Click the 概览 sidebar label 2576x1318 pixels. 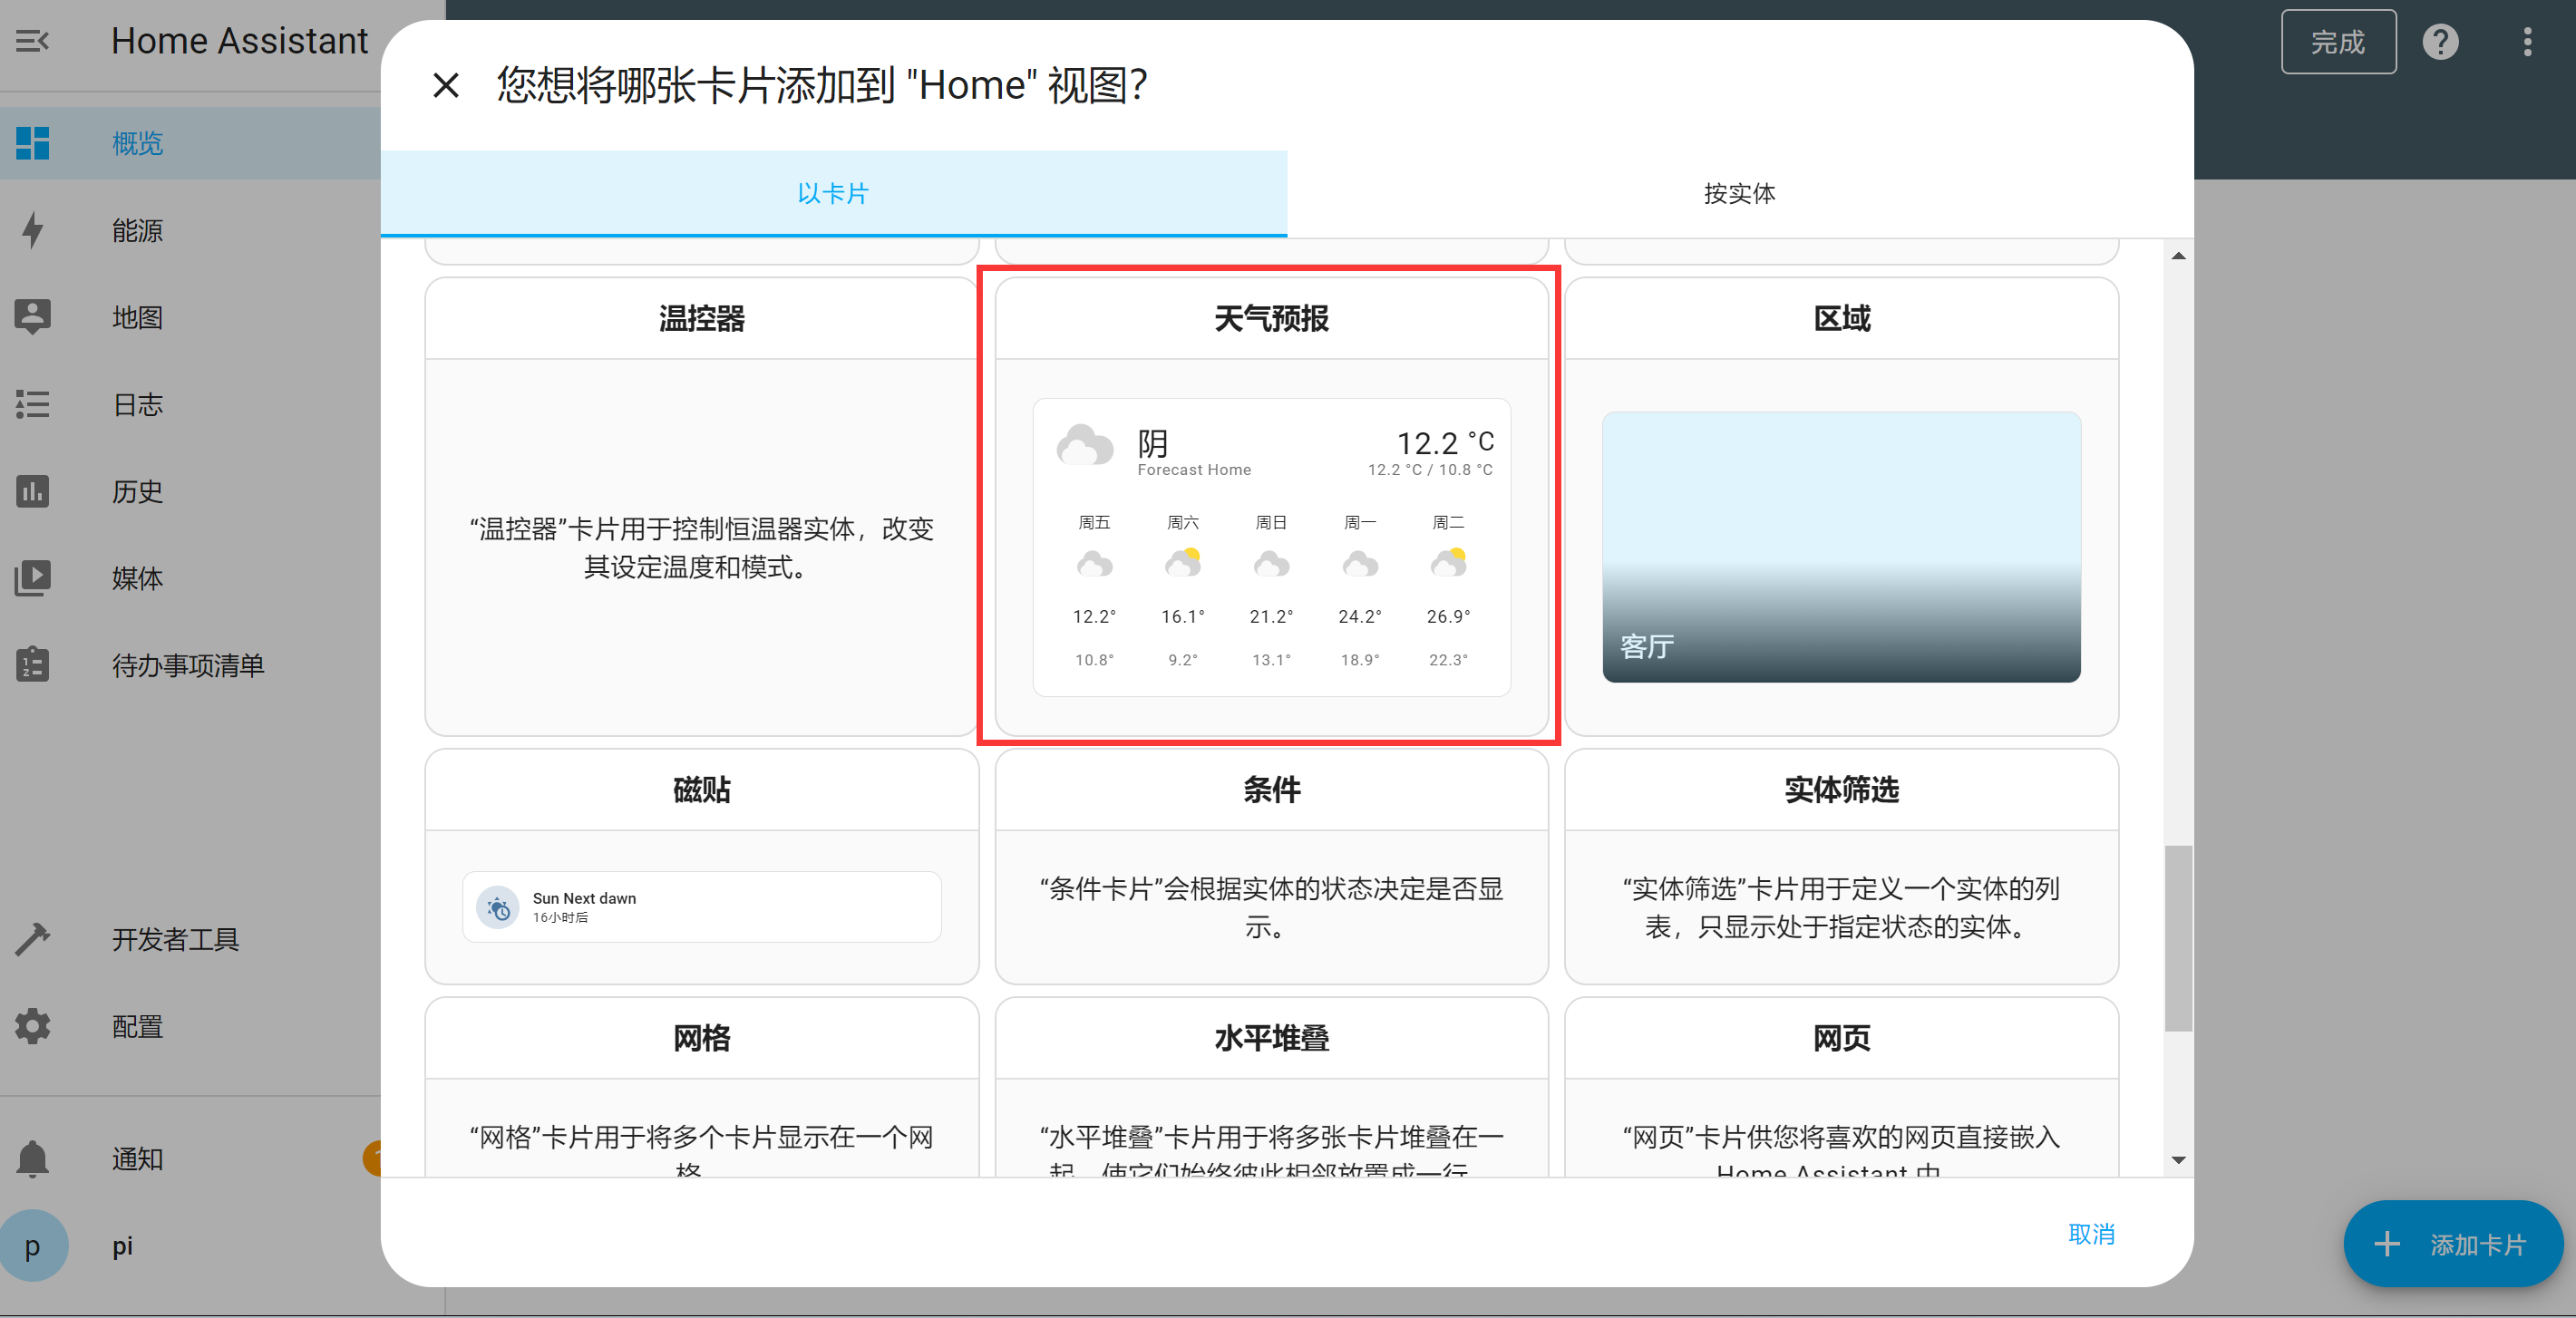click(137, 144)
